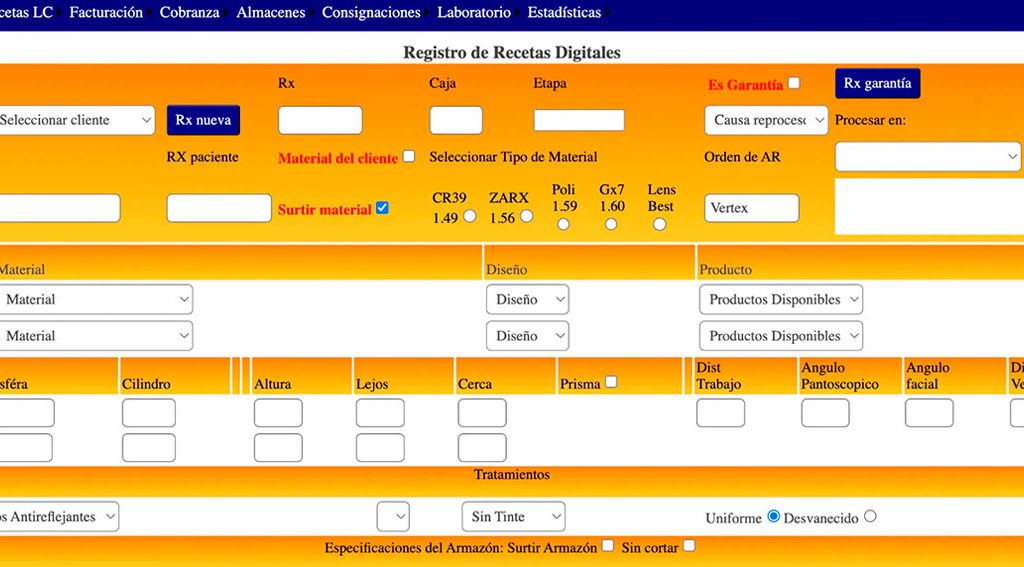Open the Laboratorio menu

click(x=474, y=13)
